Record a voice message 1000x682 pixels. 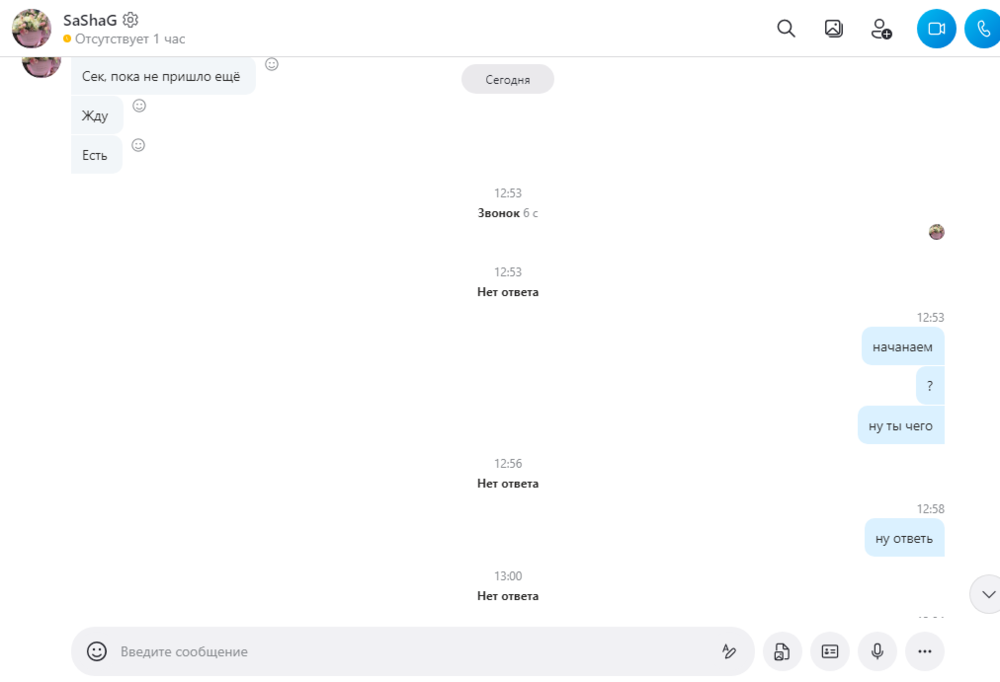coord(877,651)
